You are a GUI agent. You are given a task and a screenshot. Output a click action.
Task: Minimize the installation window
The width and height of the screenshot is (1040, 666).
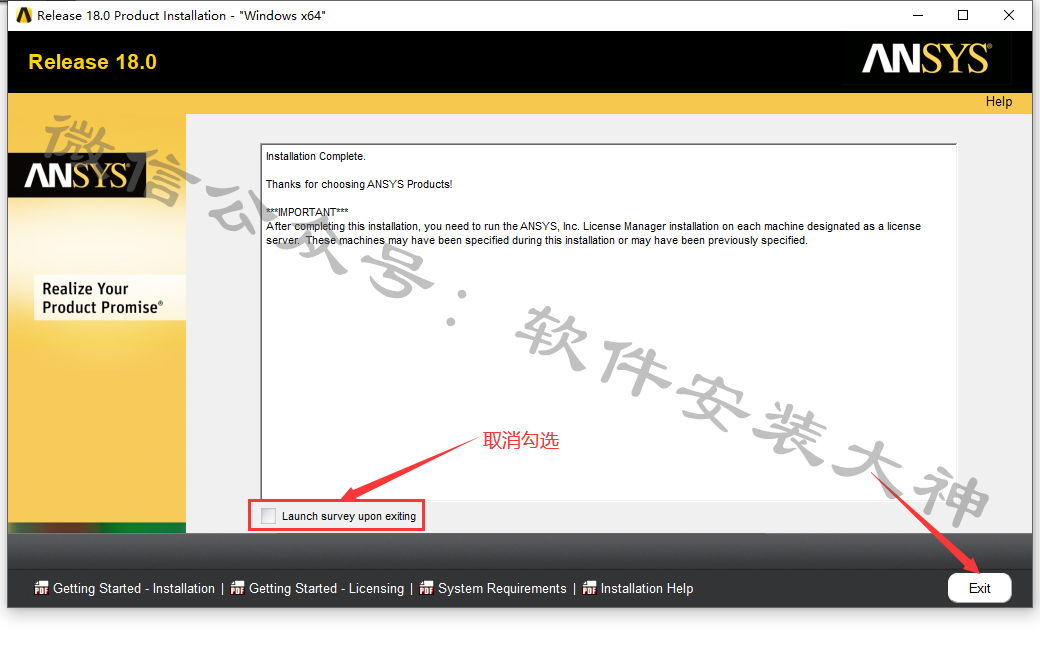tap(918, 15)
